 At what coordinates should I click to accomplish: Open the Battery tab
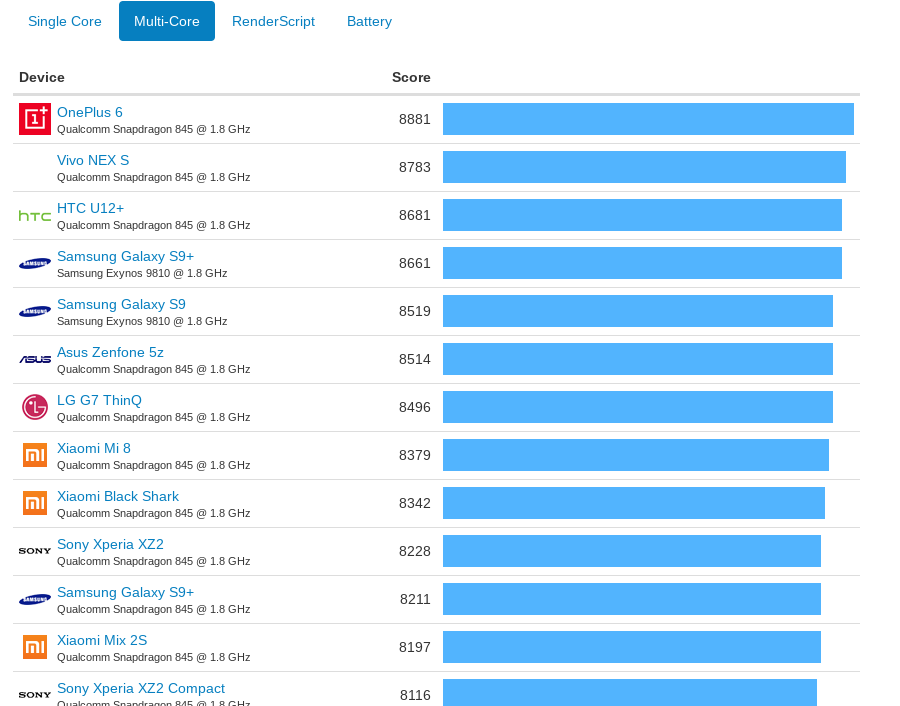tap(370, 21)
